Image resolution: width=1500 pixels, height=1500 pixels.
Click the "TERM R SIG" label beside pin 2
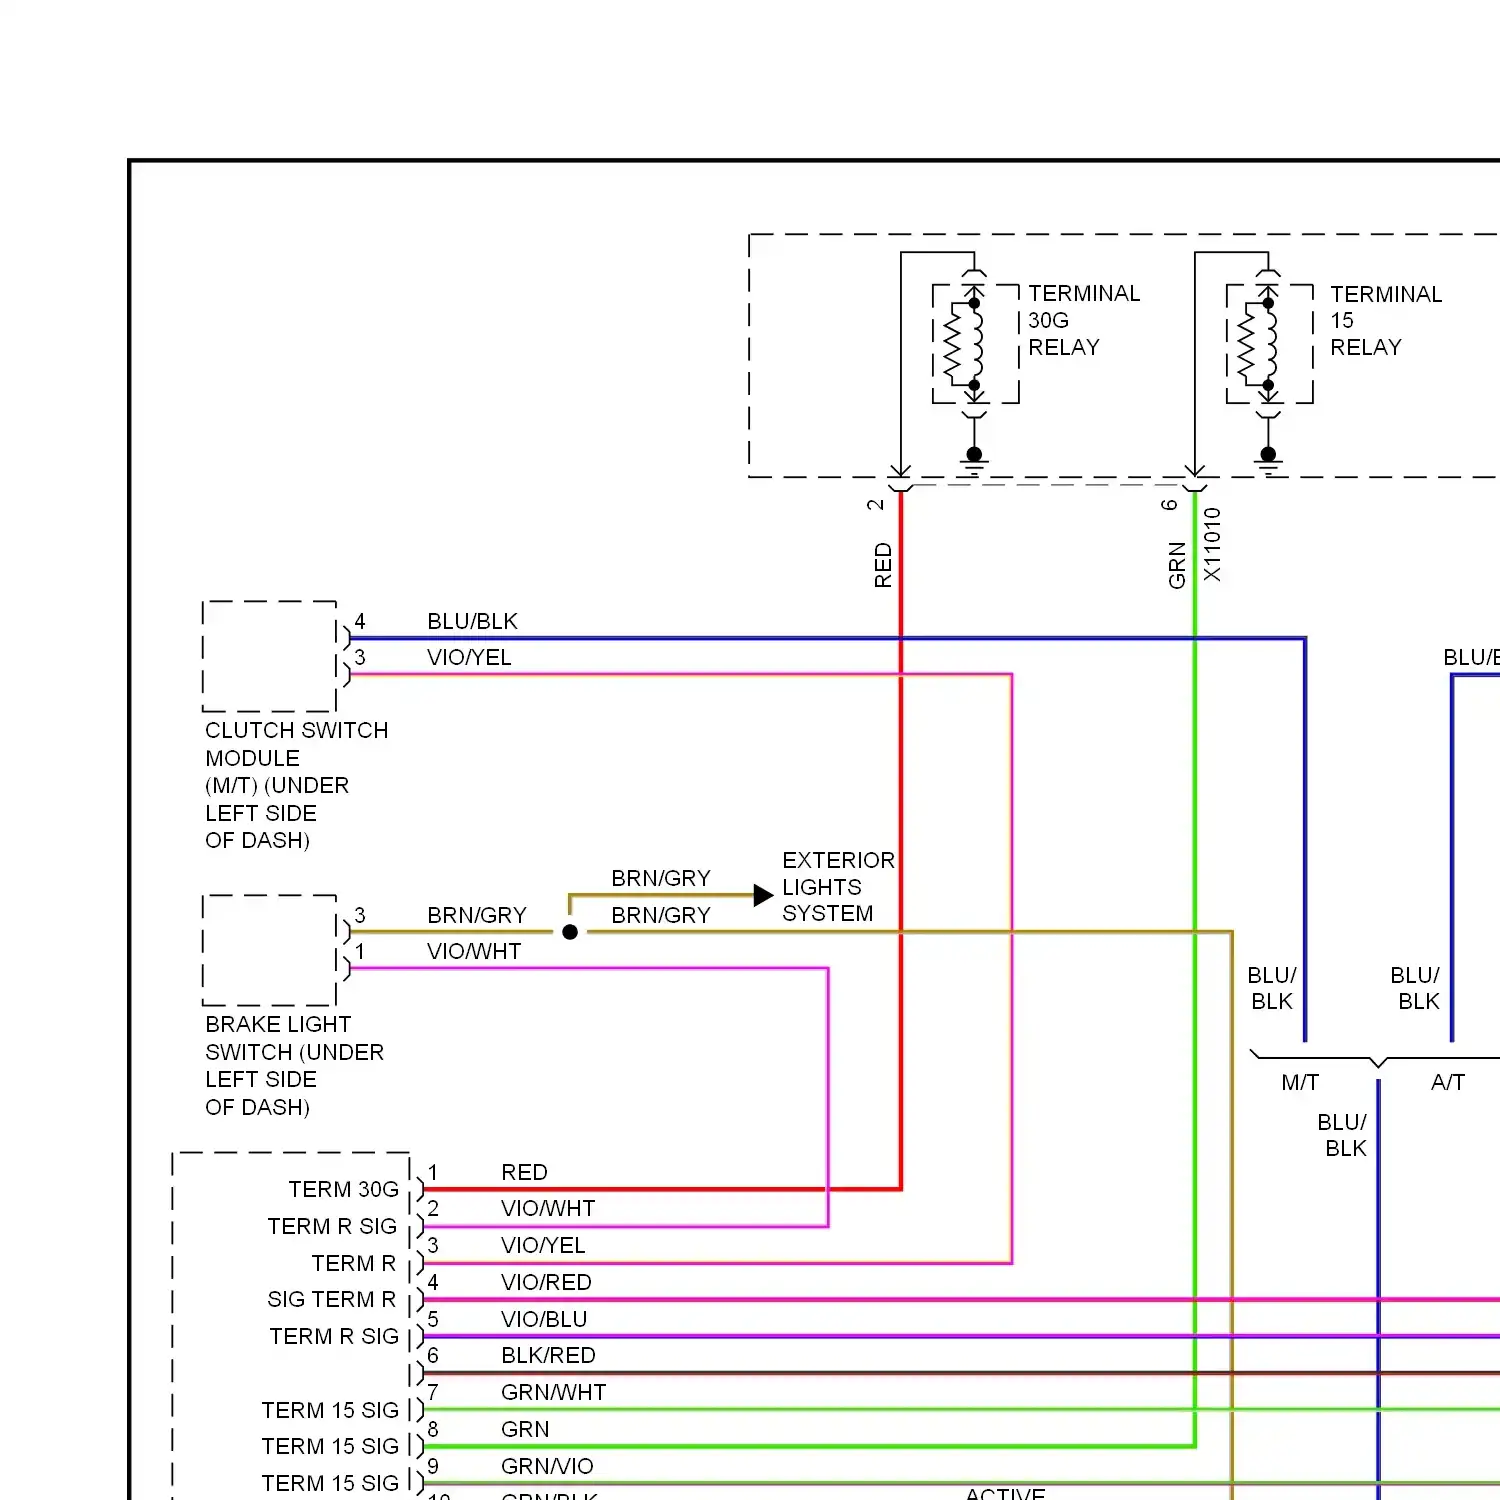332,1226
